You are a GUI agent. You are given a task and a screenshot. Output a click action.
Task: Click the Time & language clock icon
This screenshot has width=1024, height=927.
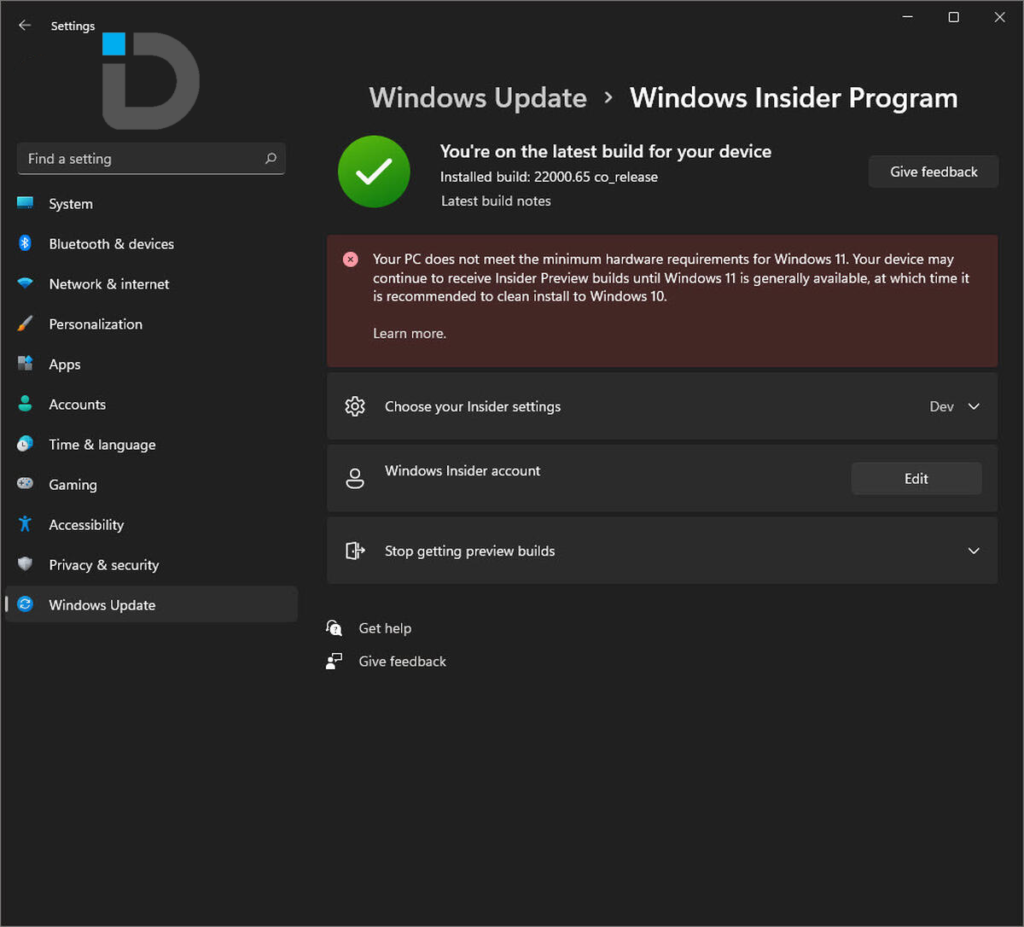(25, 444)
